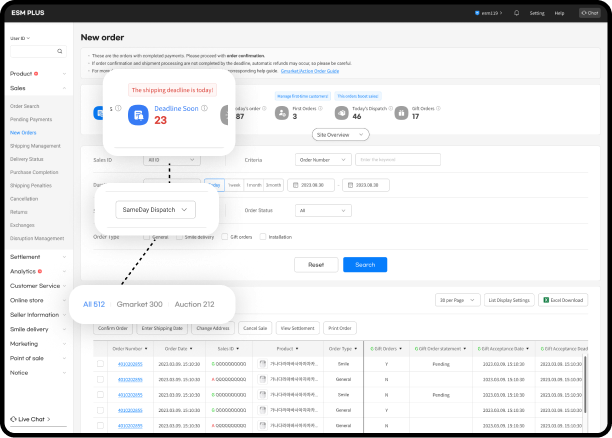This screenshot has height=438, width=612.
Task: Check the Smile delivery order type
Action: [178, 237]
